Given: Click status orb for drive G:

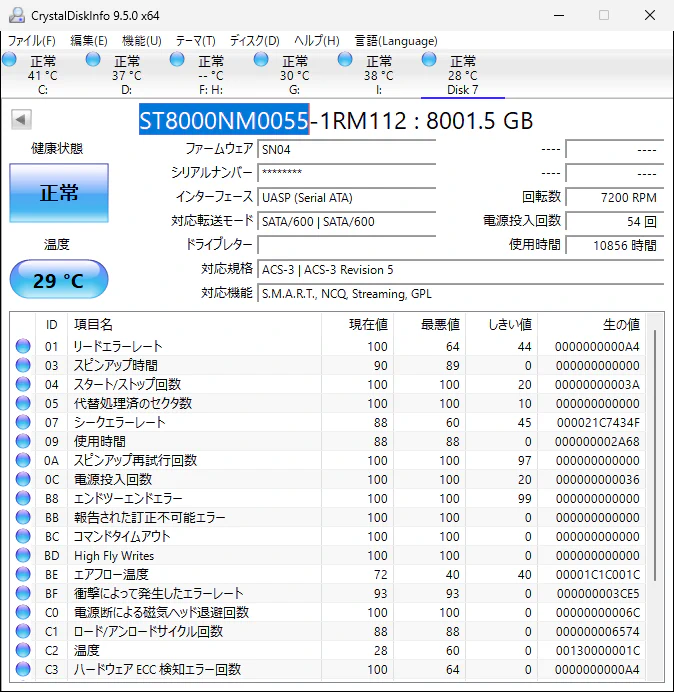Looking at the screenshot, I should click(x=261, y=59).
